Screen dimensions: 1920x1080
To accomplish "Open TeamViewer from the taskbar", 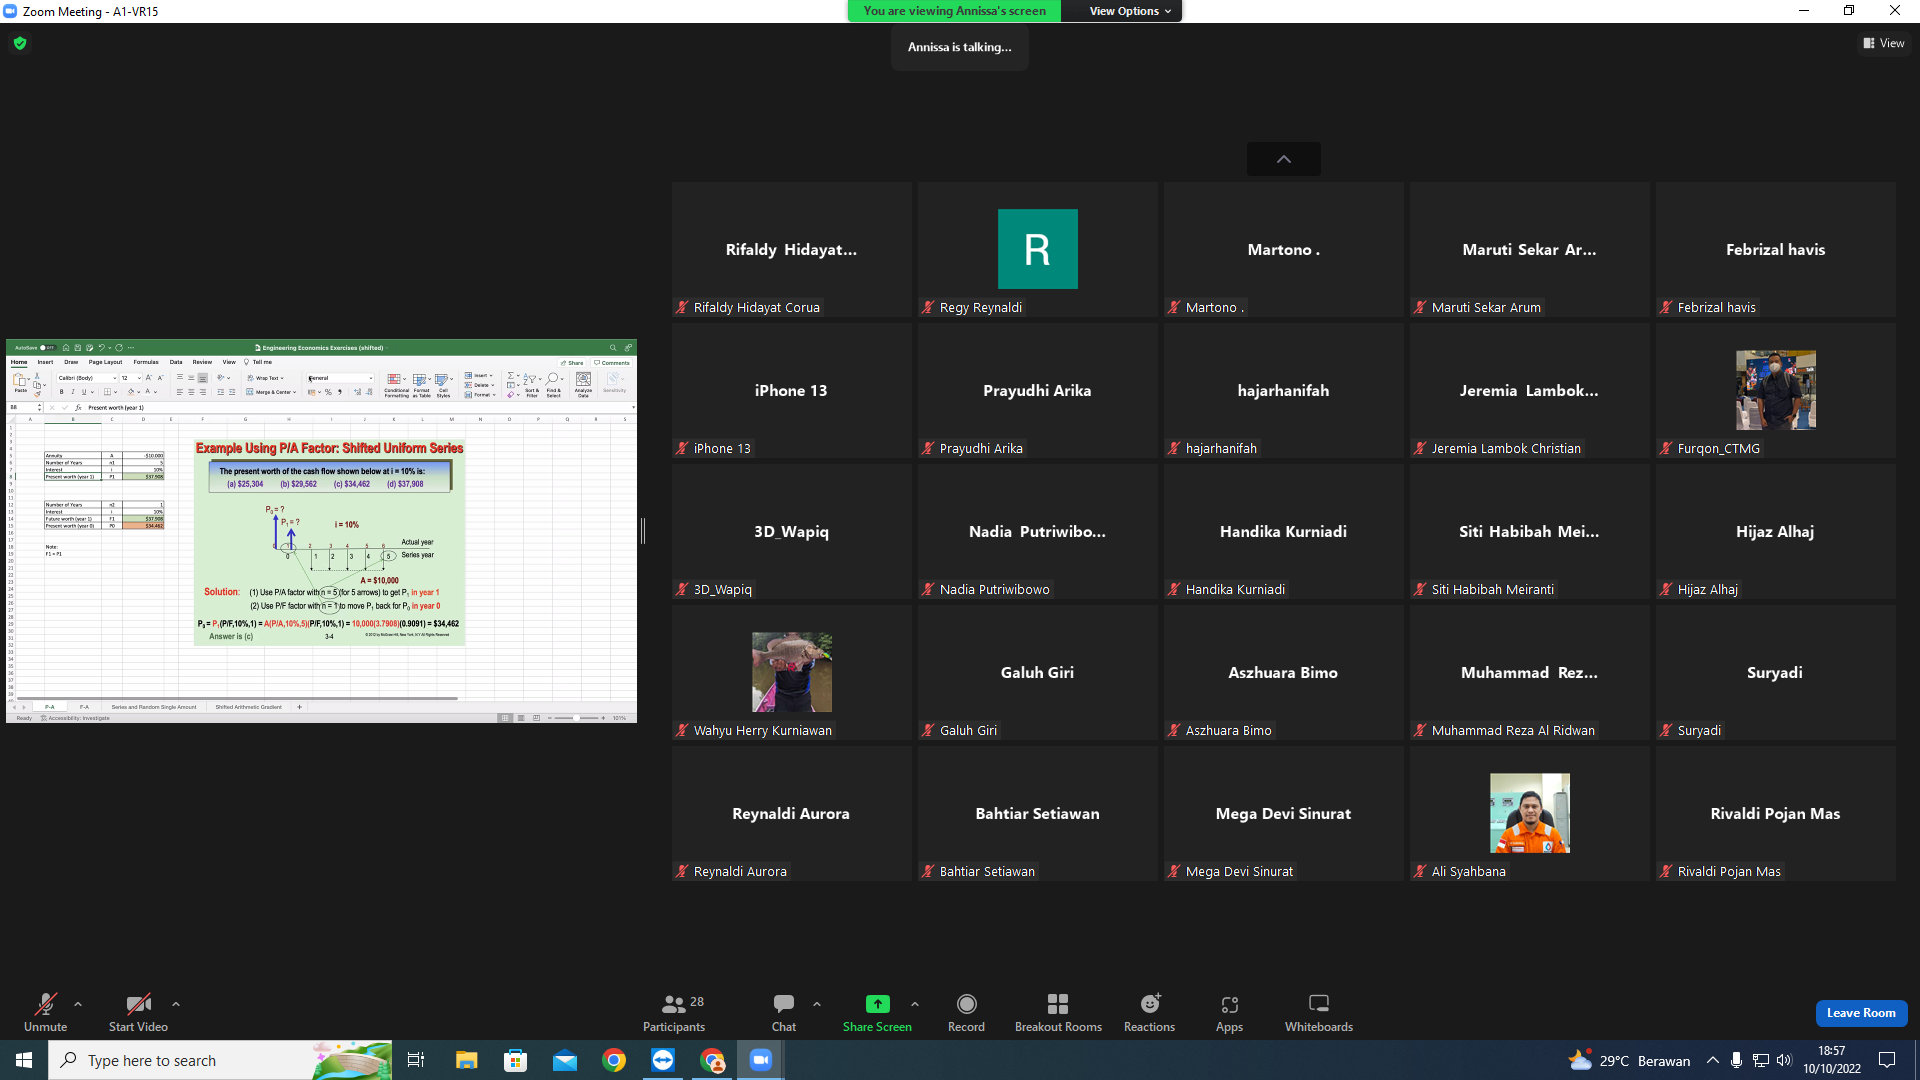I will (x=663, y=1060).
